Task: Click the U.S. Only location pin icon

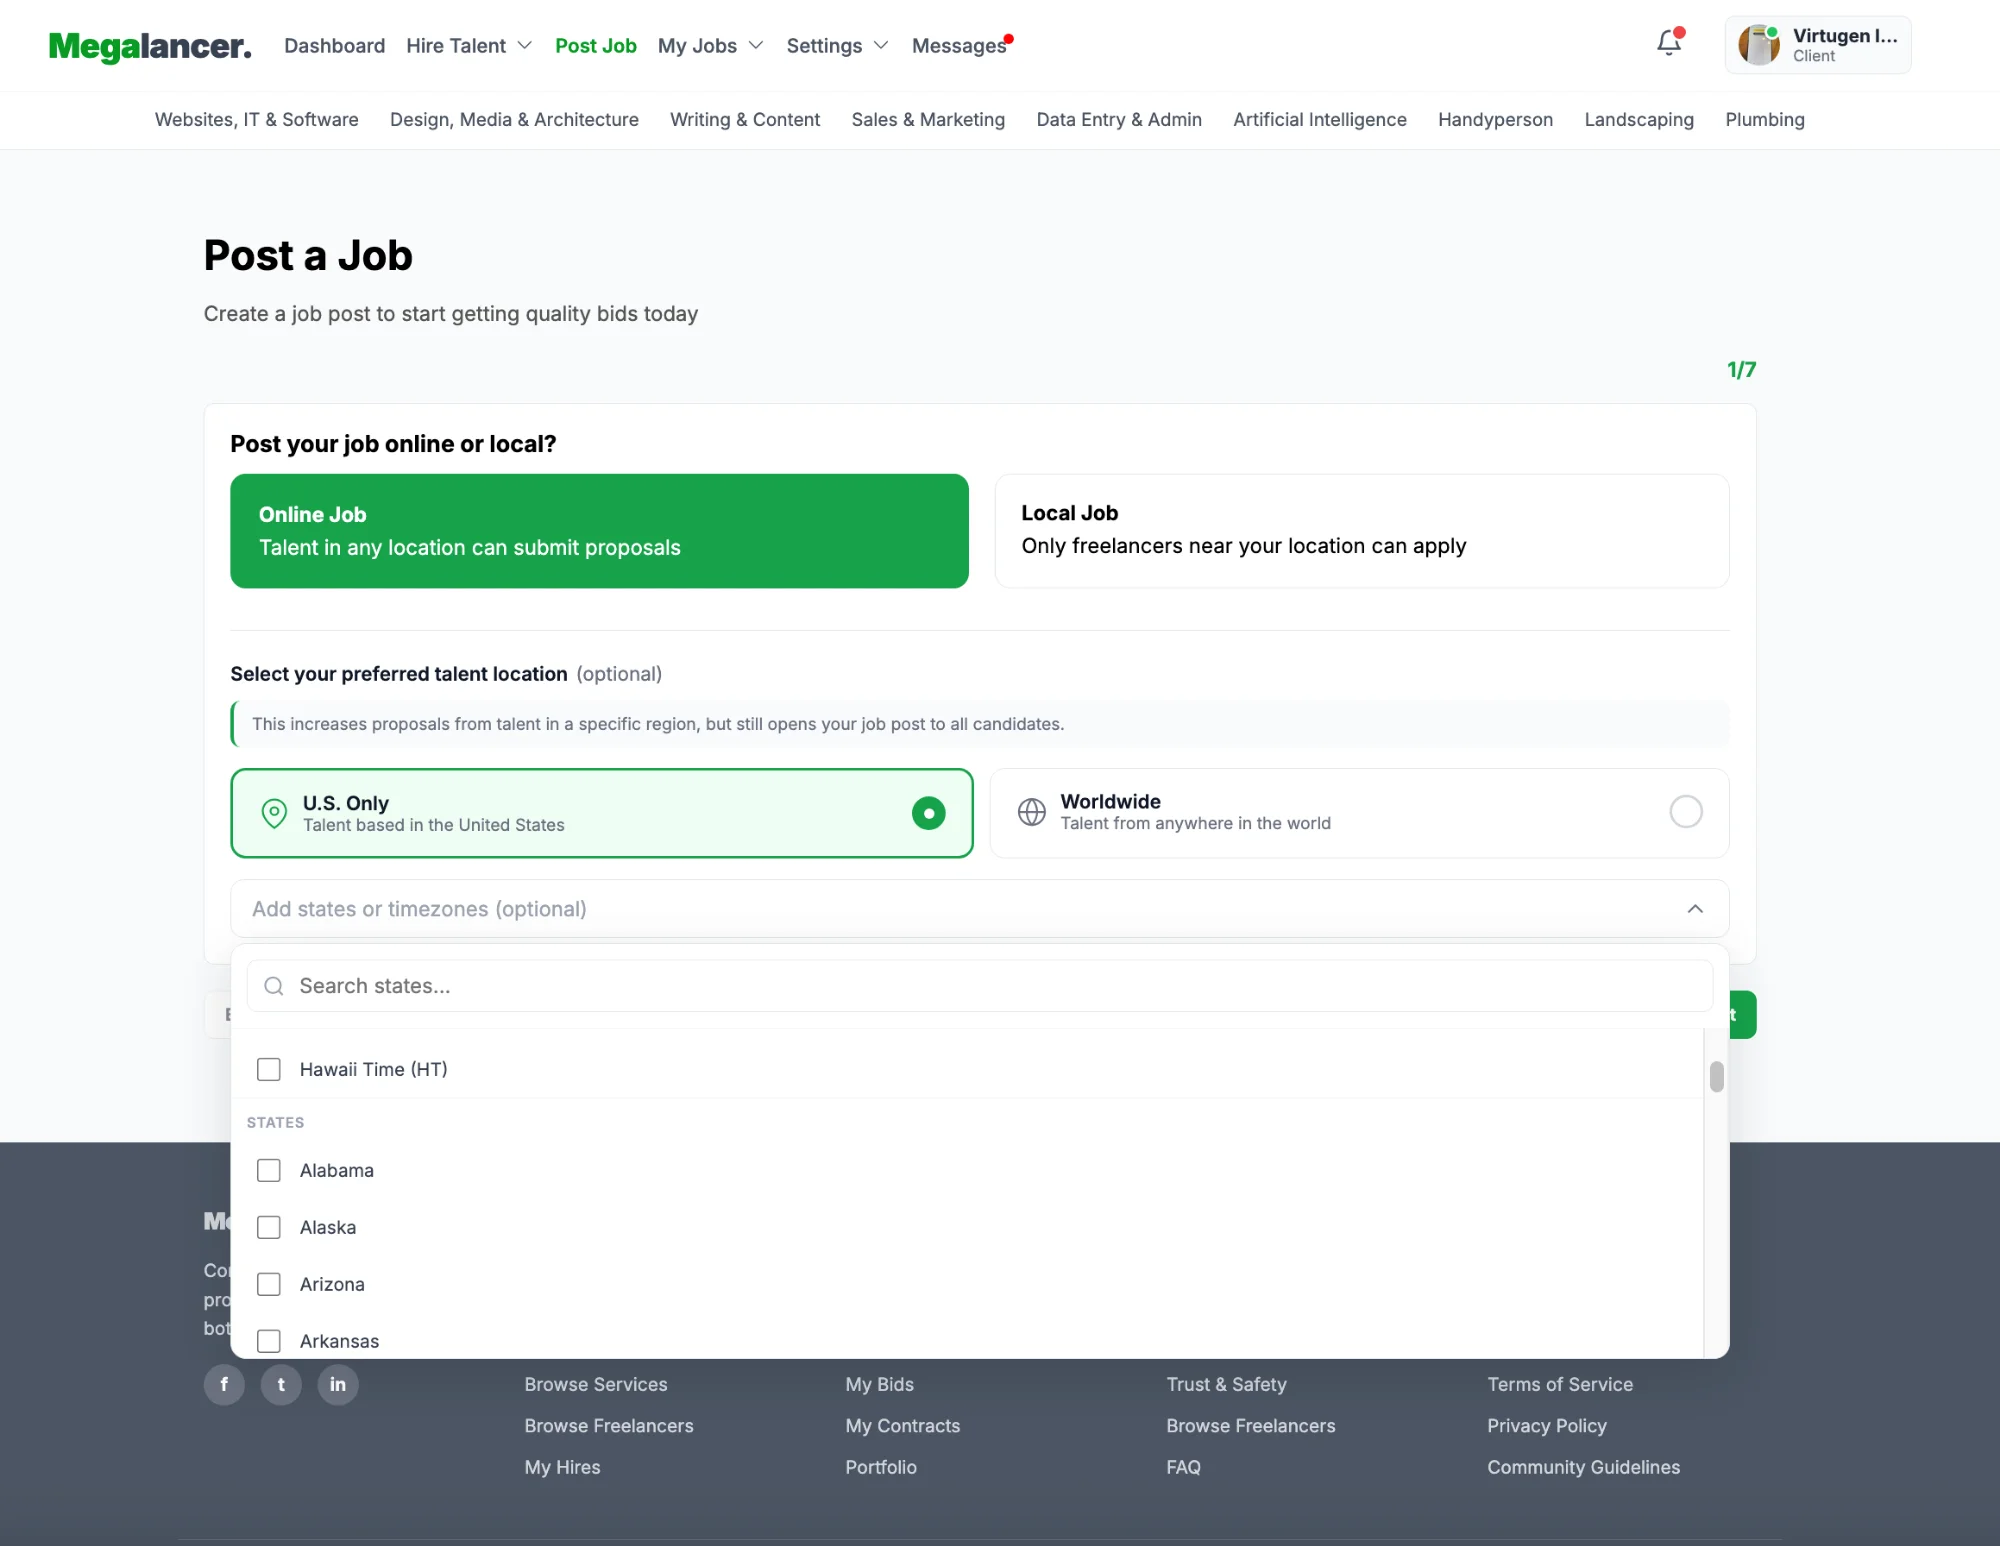Action: click(274, 813)
